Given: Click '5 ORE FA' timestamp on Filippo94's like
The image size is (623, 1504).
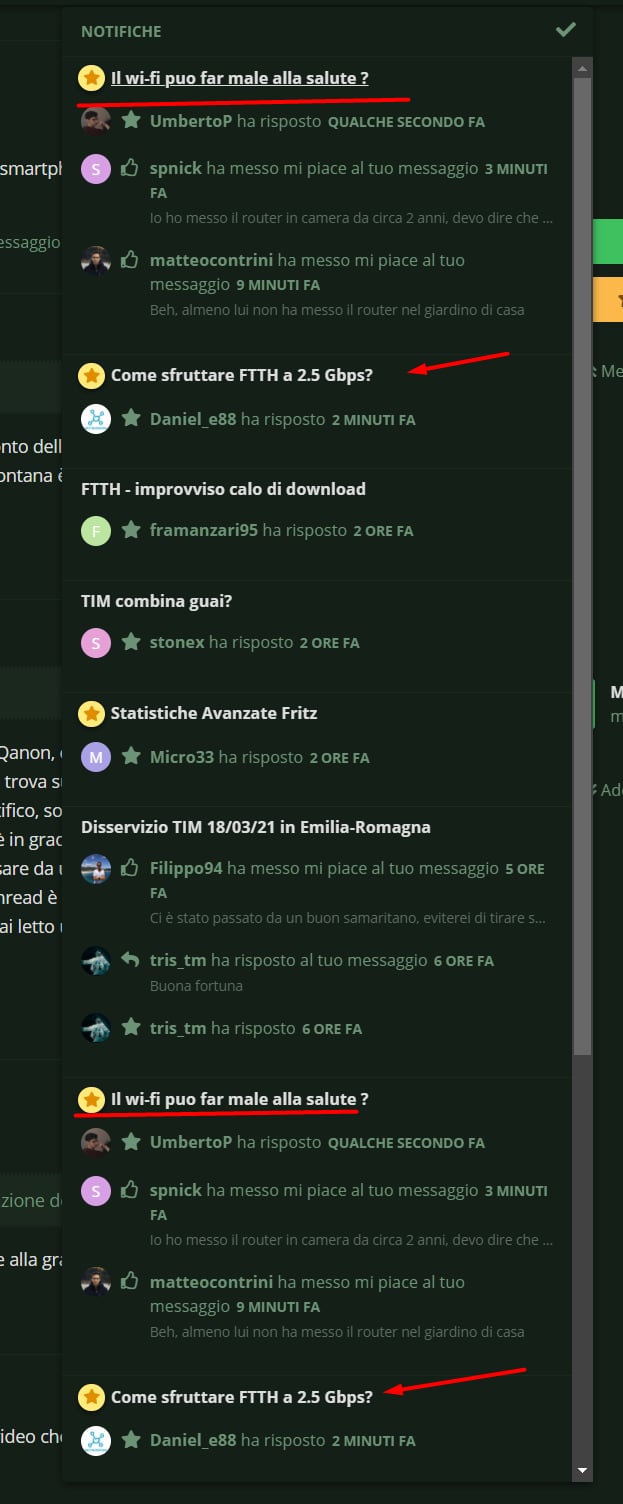Looking at the screenshot, I should [x=348, y=880].
